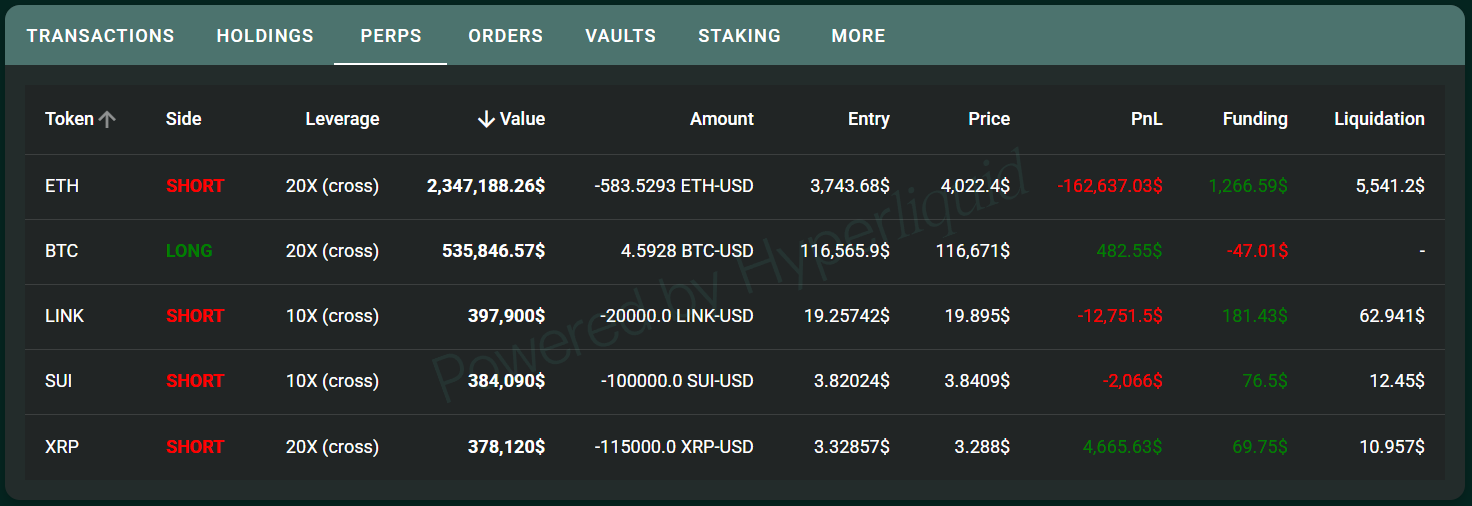
Task: Open the HOLDINGS tab
Action: (x=265, y=36)
